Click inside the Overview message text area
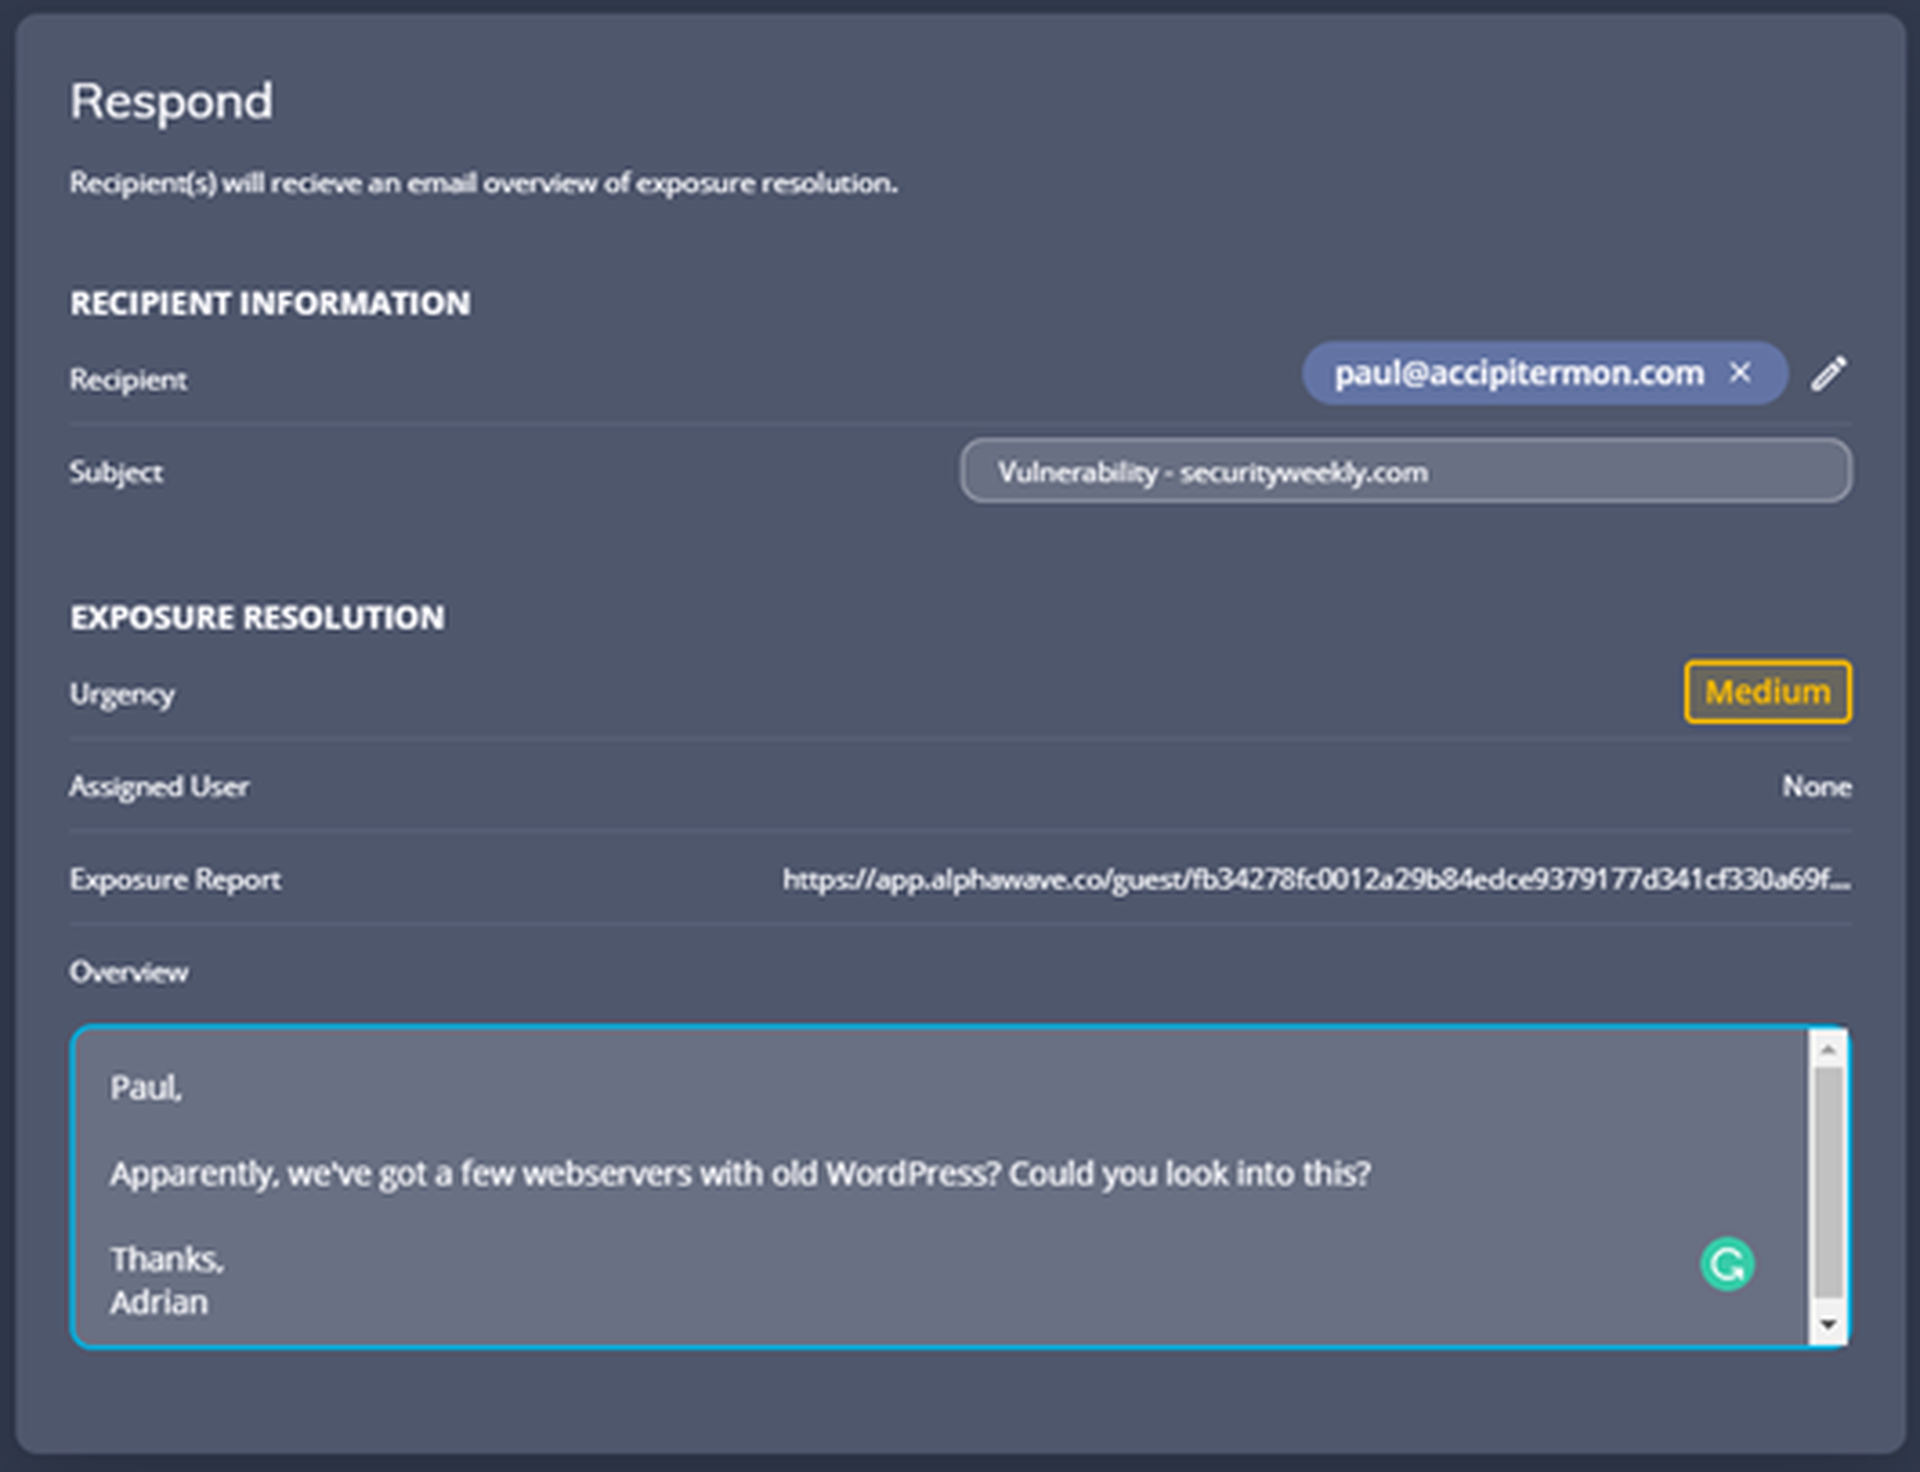 pos(940,1187)
